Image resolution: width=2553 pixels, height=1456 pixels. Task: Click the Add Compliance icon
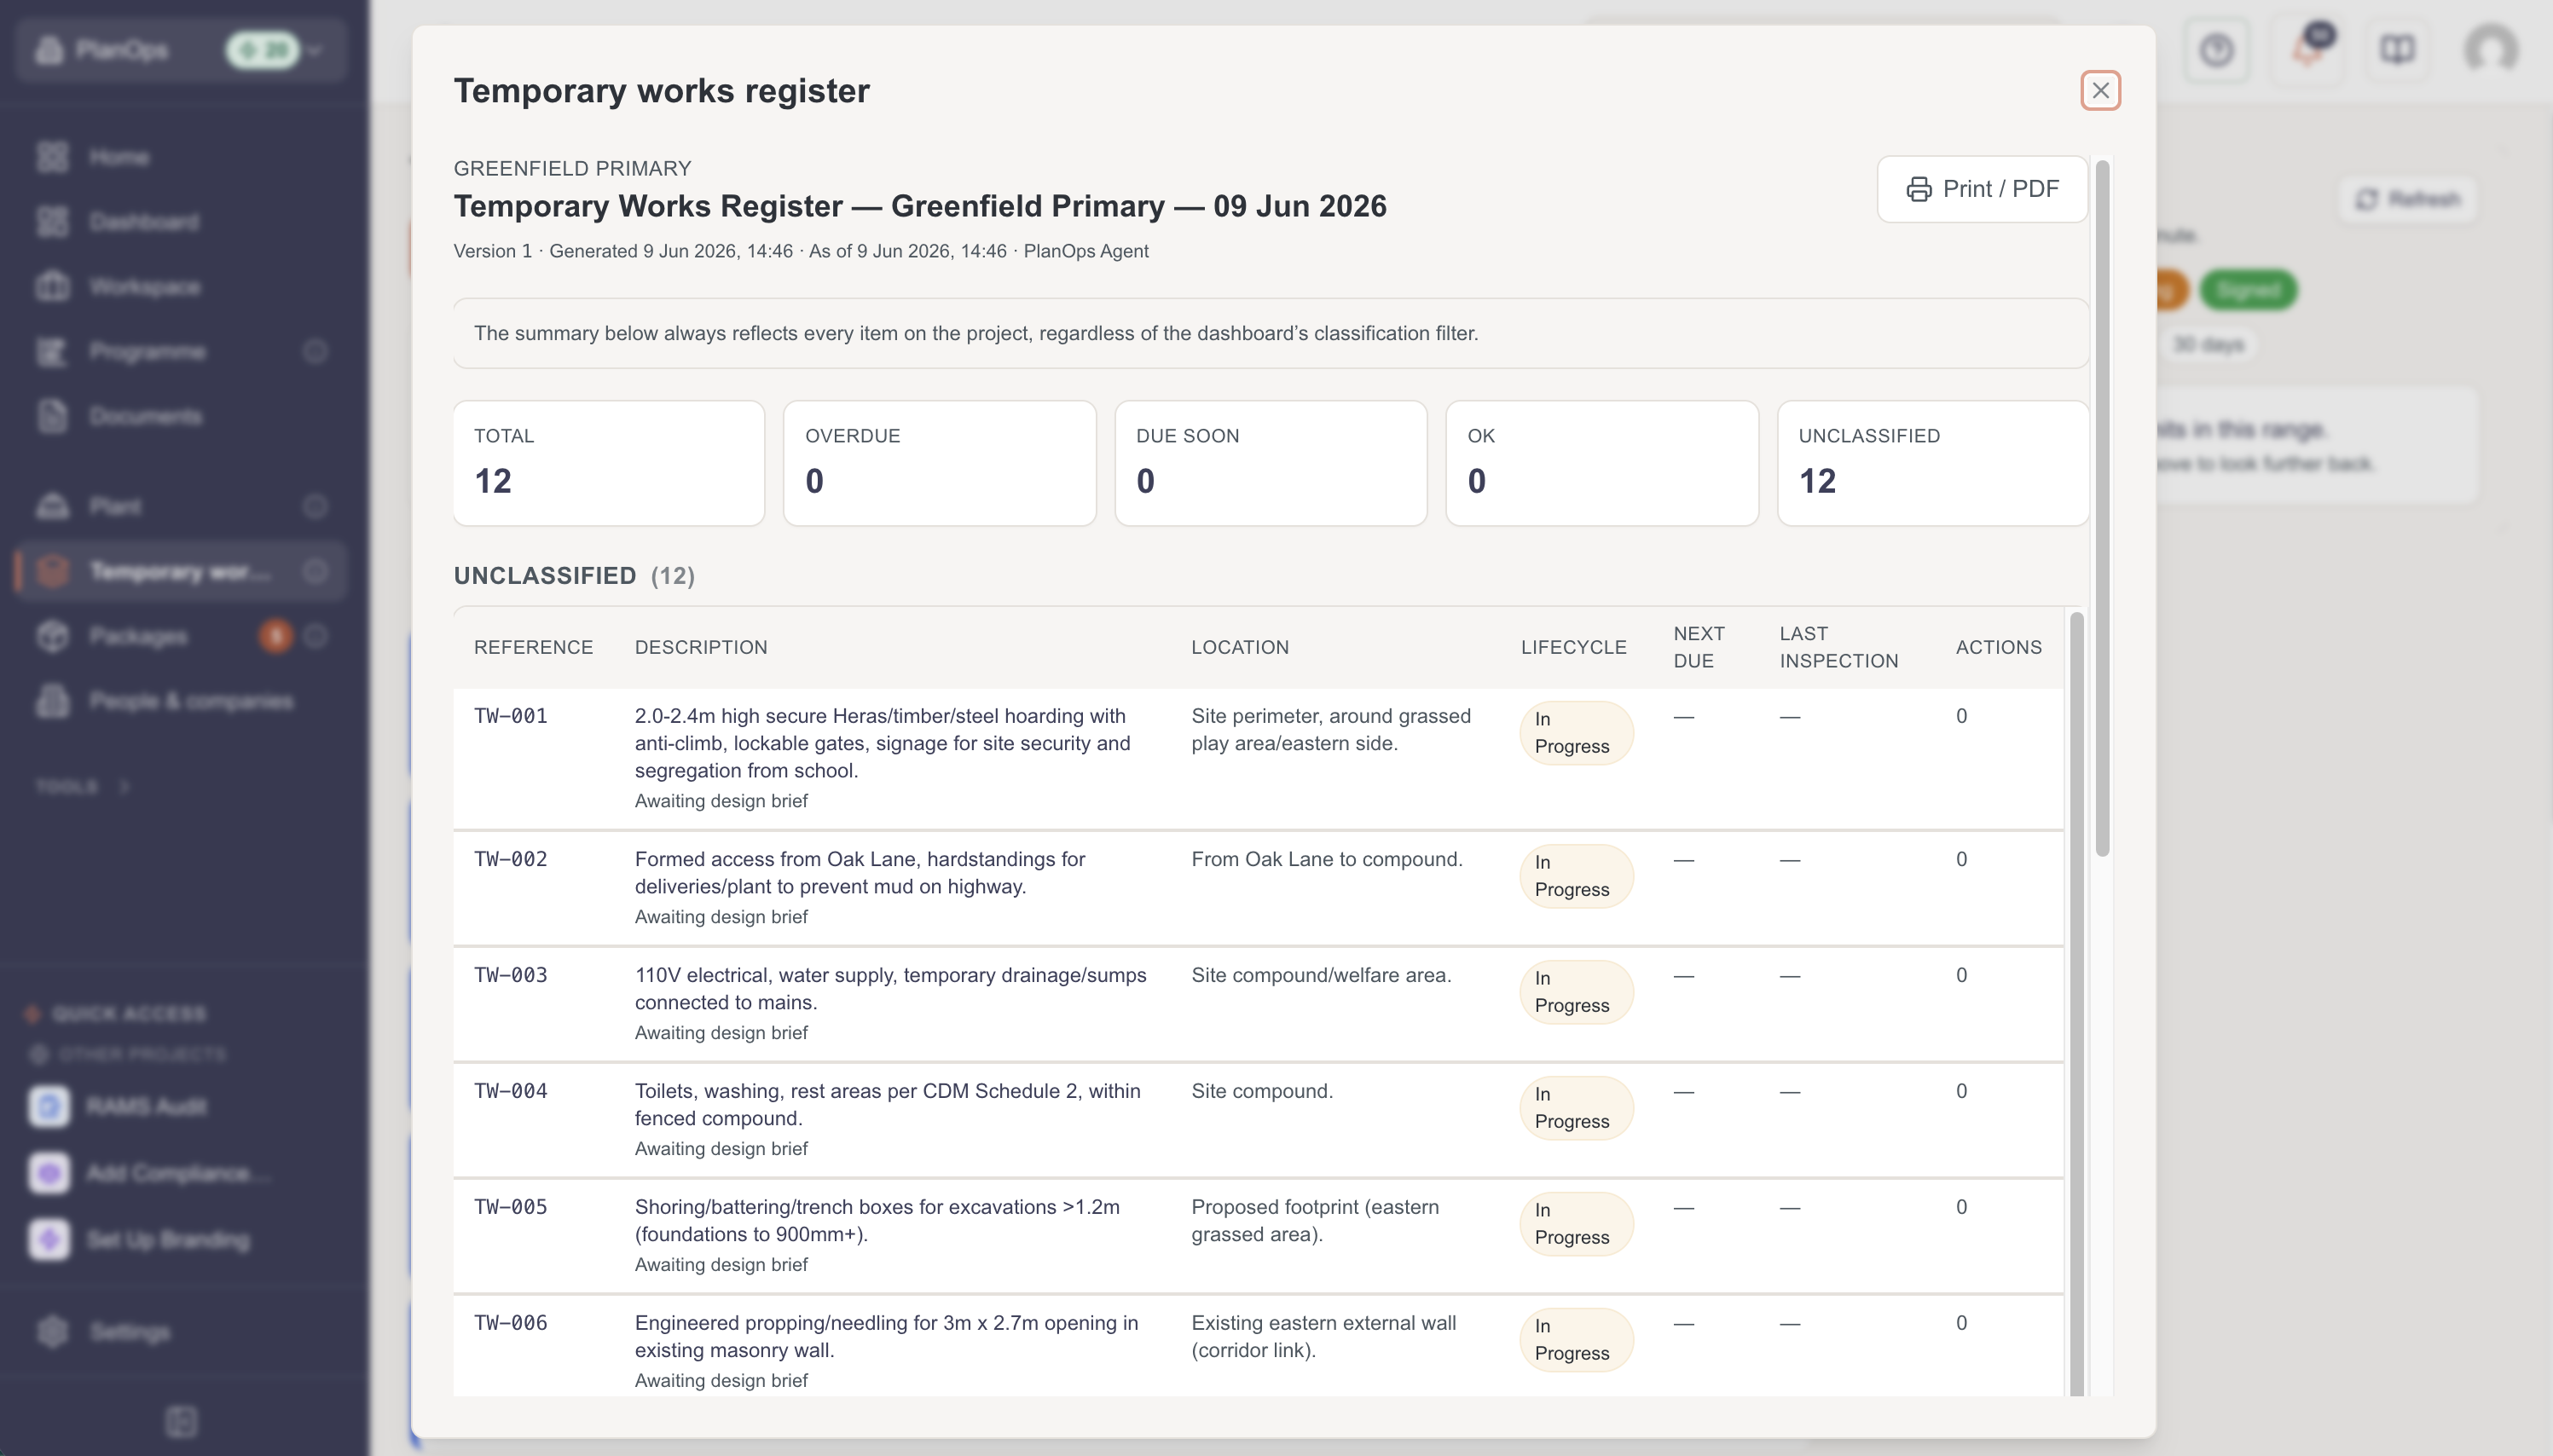pyautogui.click(x=49, y=1173)
